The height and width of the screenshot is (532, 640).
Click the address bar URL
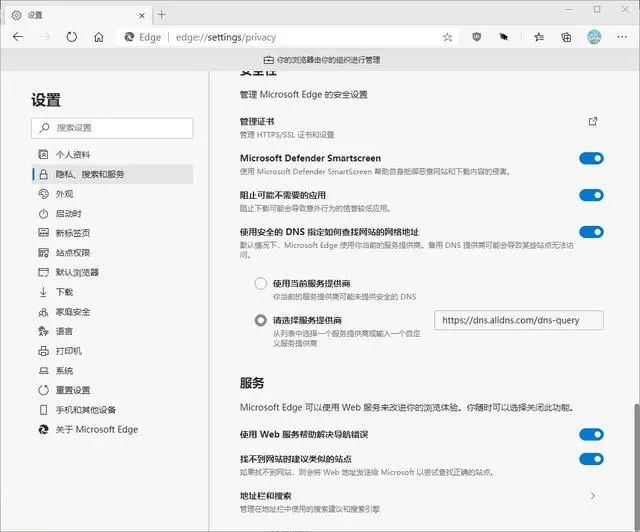[x=226, y=38]
